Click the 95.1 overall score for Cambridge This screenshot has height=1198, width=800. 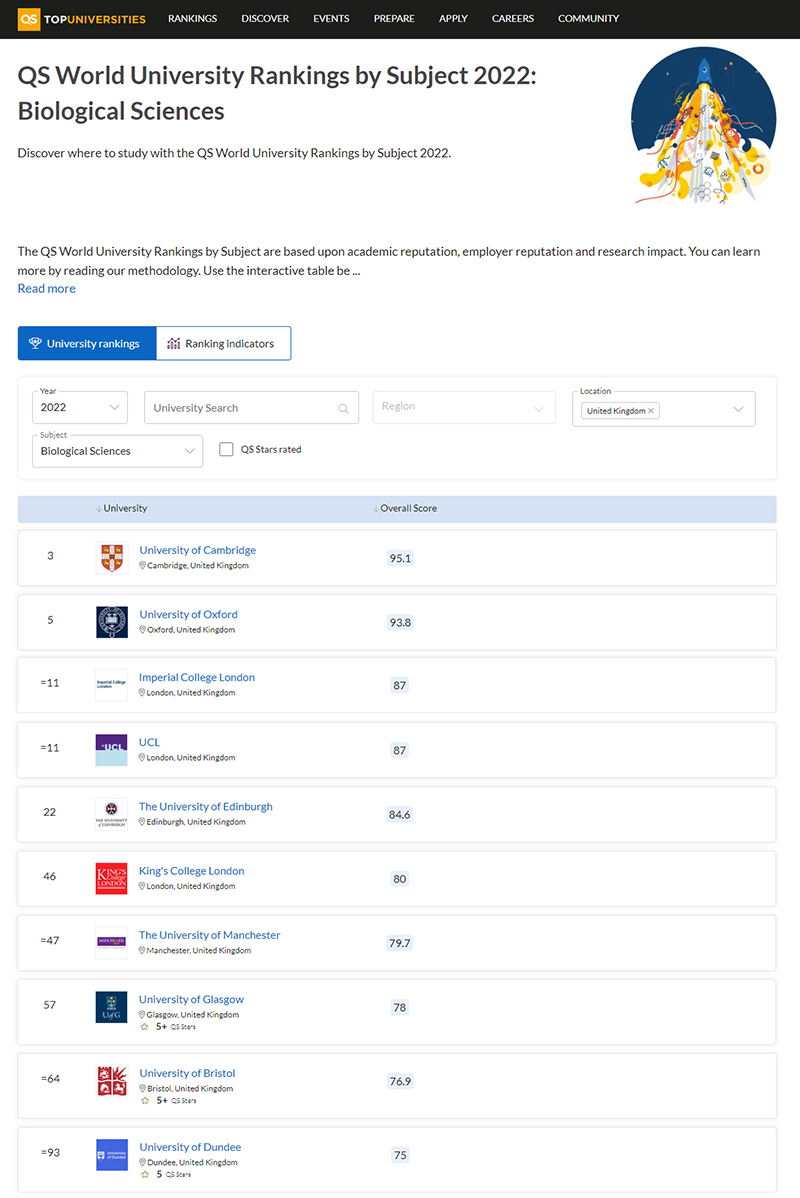click(x=400, y=559)
